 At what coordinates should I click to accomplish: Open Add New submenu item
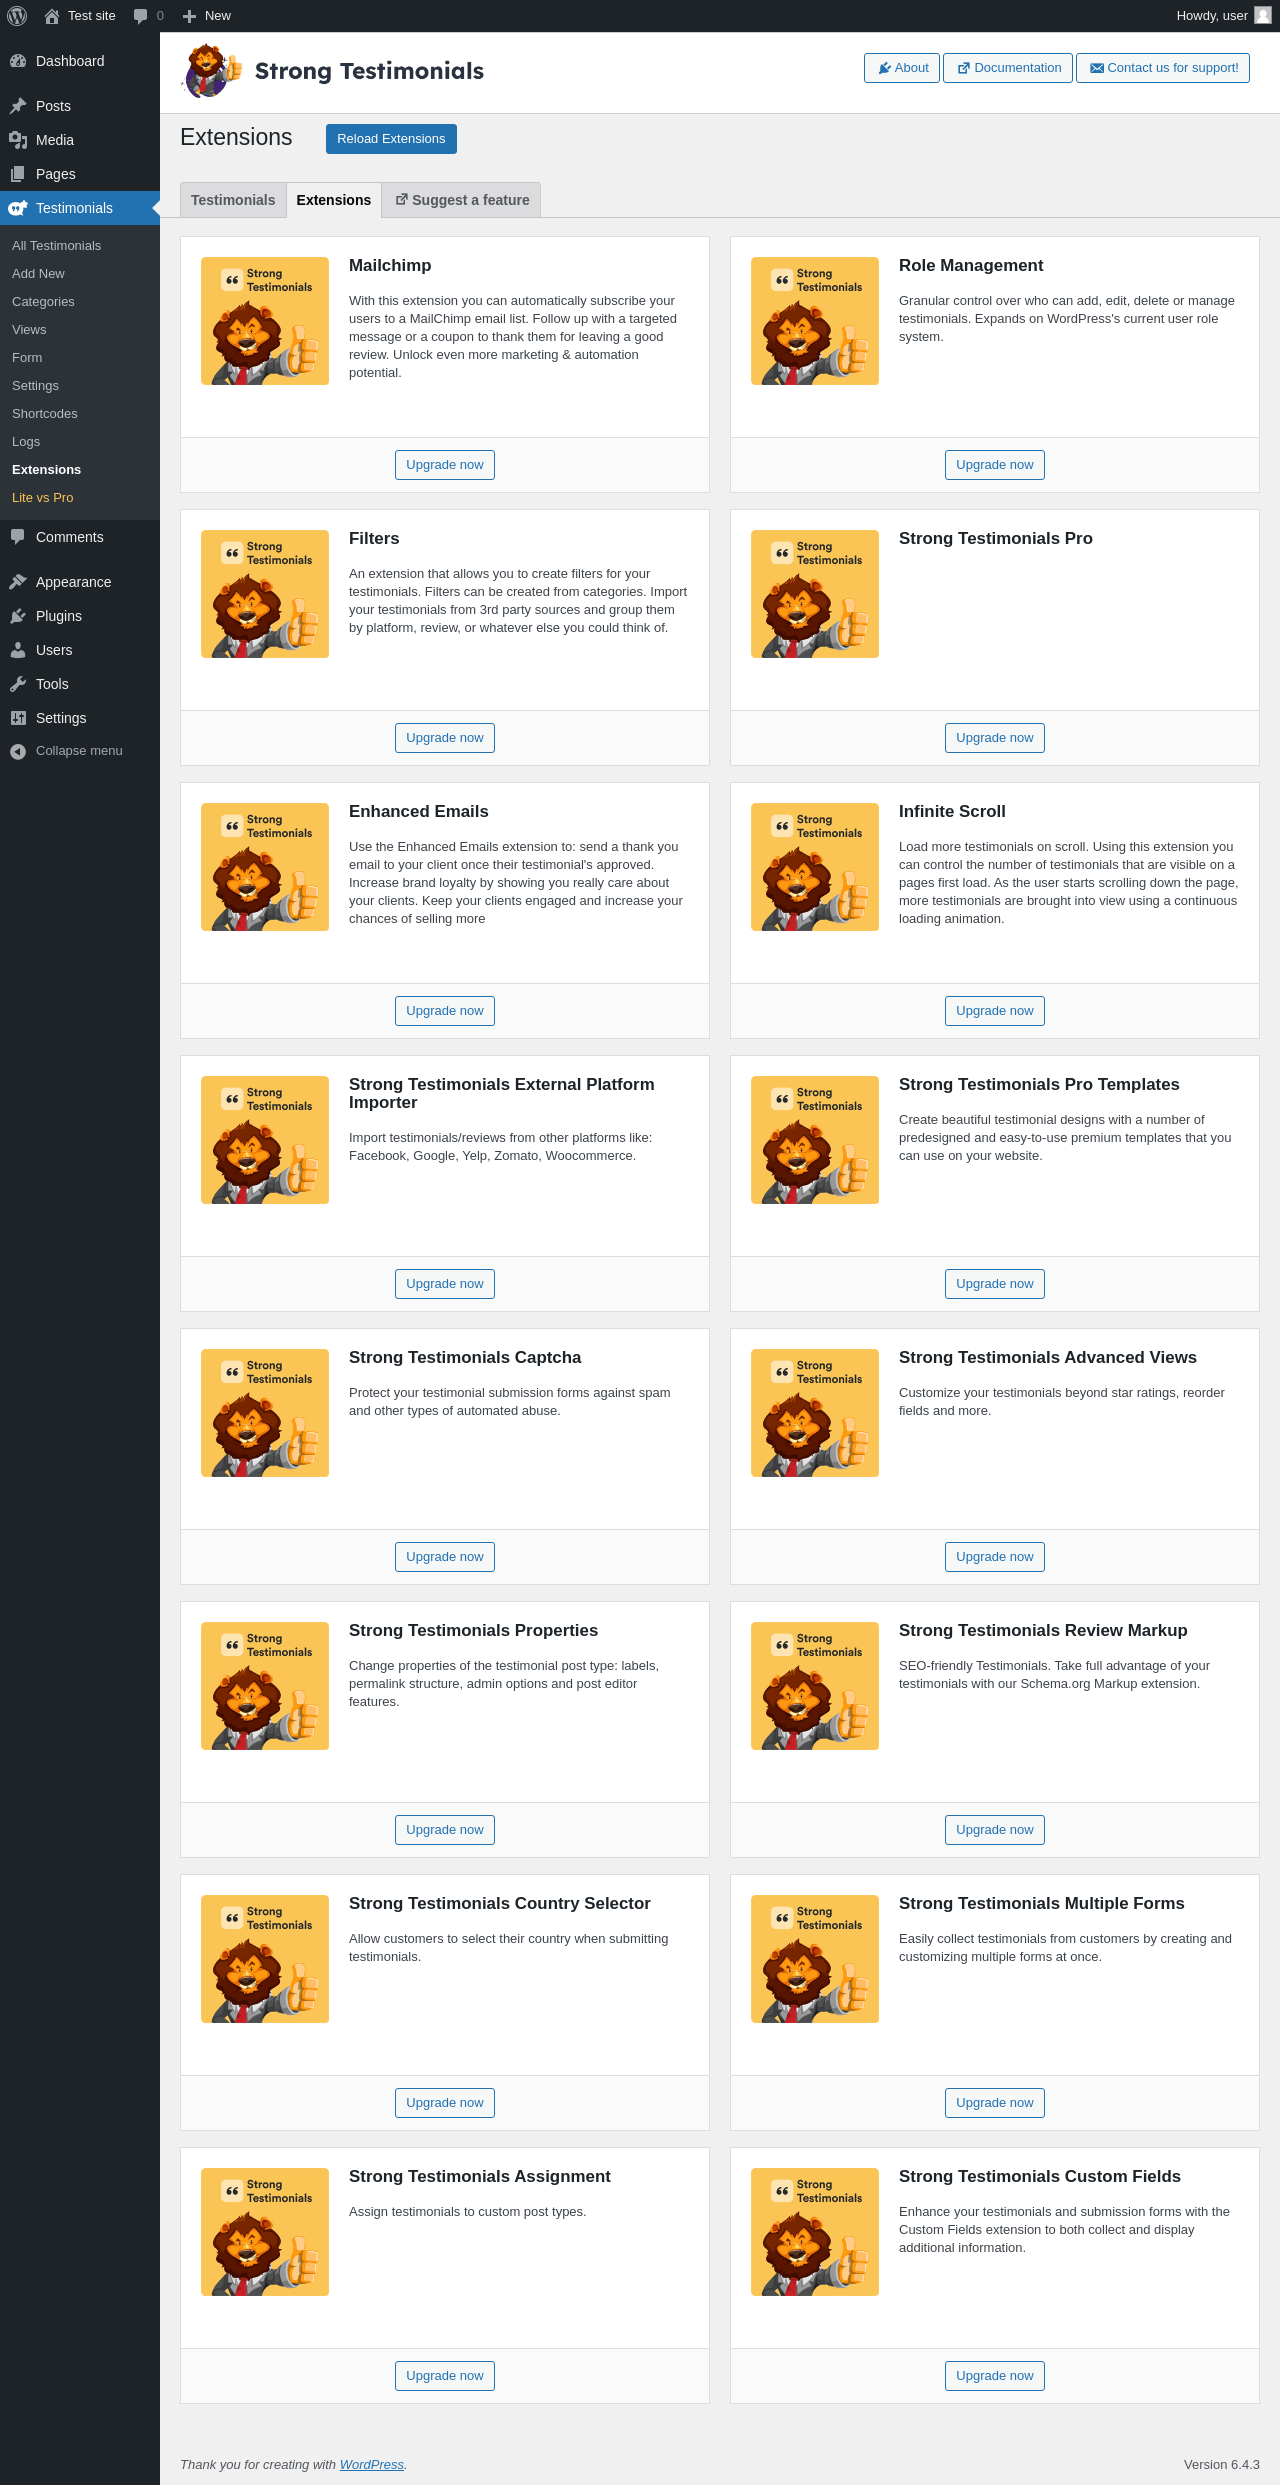click(x=80, y=274)
